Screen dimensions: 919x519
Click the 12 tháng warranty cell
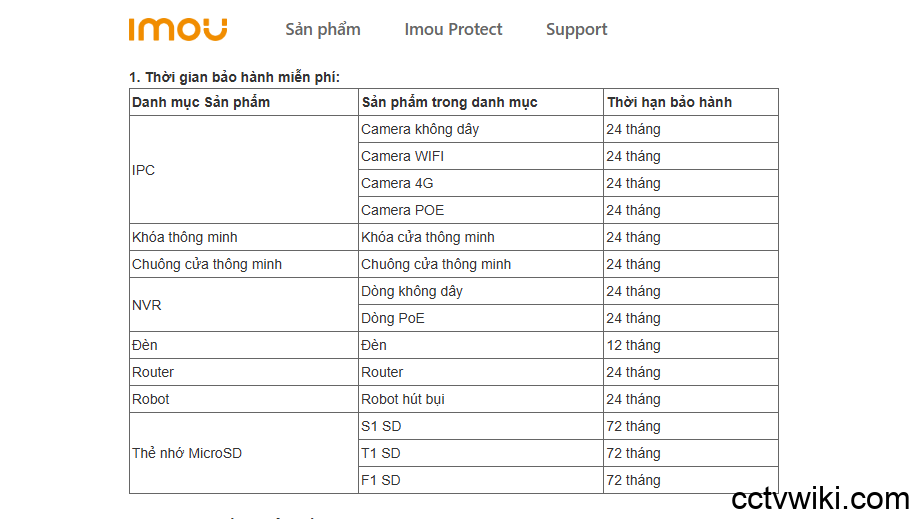click(x=634, y=345)
